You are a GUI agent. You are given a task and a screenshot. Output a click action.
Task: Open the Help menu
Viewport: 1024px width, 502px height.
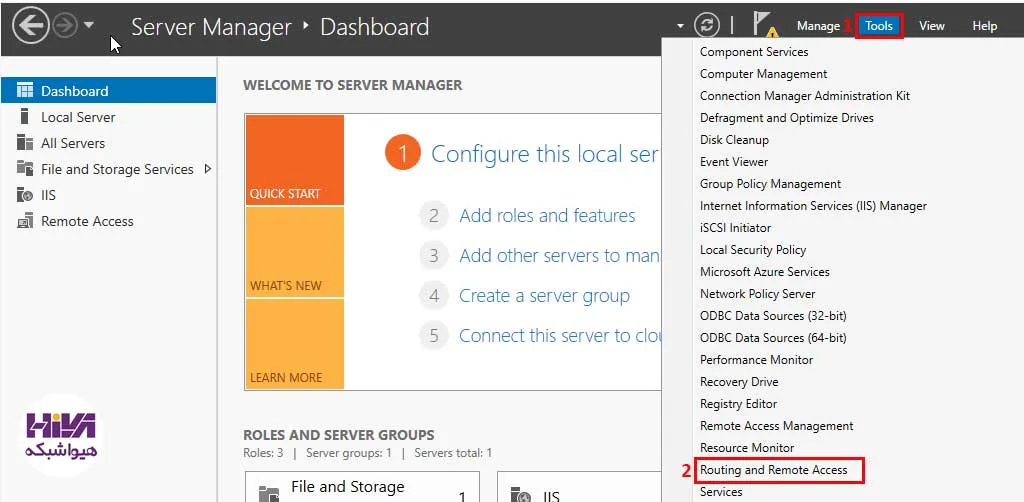pyautogui.click(x=984, y=26)
